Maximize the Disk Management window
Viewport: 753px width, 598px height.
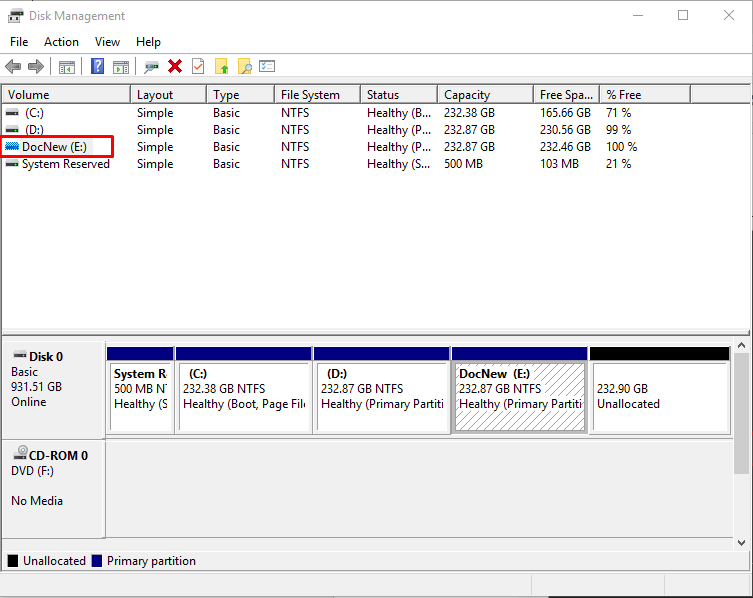(x=683, y=15)
